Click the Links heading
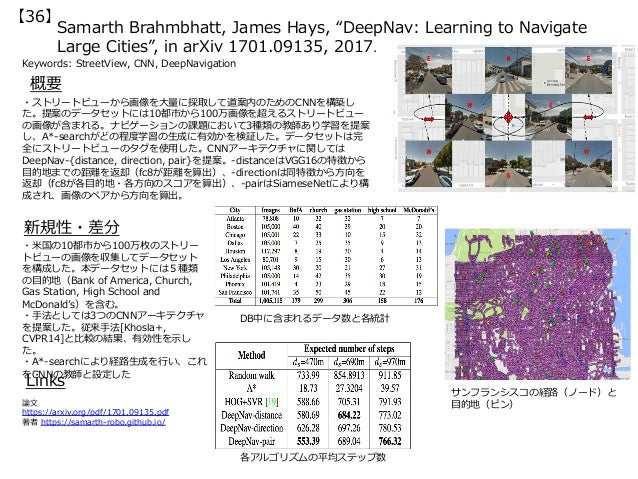Screen dimensions: 638x479 click(45, 381)
